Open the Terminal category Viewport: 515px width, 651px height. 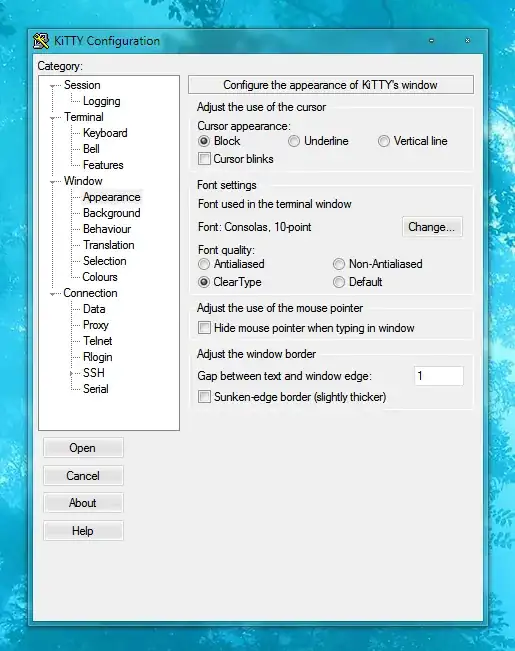83,117
